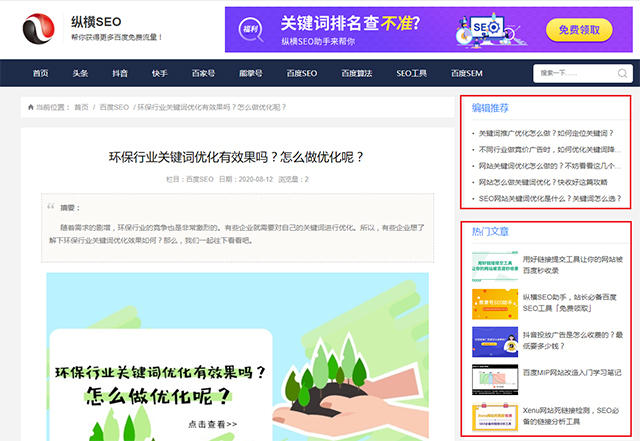Screen dimensions: 640x441
Task: Click 点击查看>> in the cover image
Action: [x=213, y=424]
